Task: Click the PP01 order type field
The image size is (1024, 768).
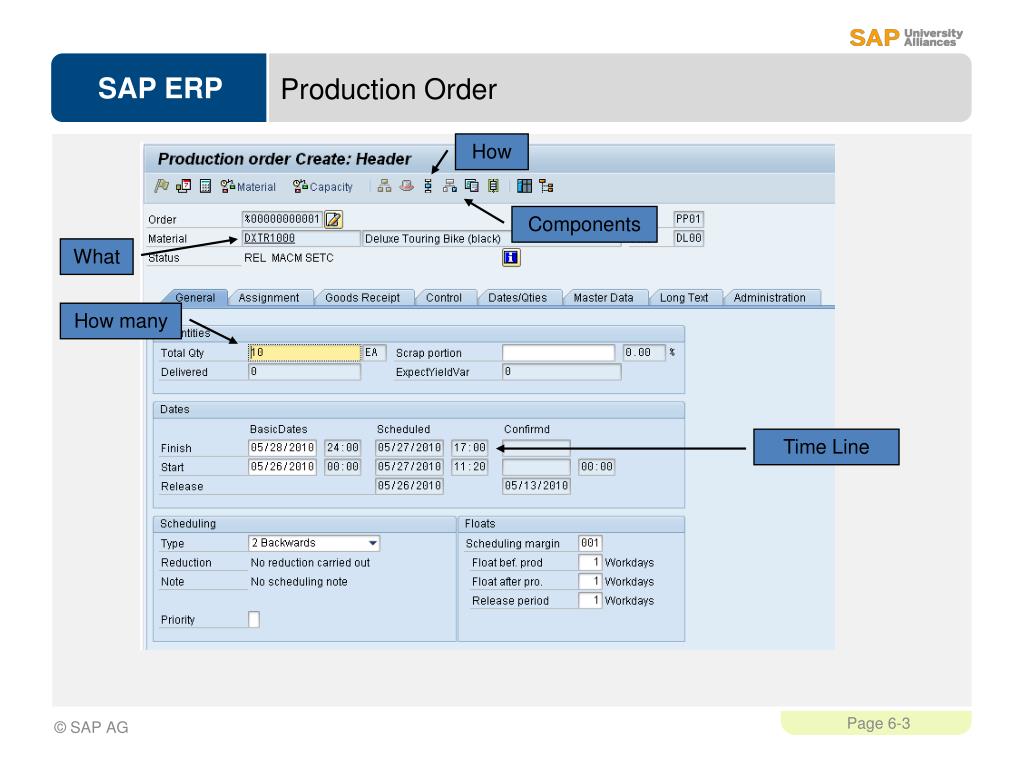Action: [x=688, y=219]
